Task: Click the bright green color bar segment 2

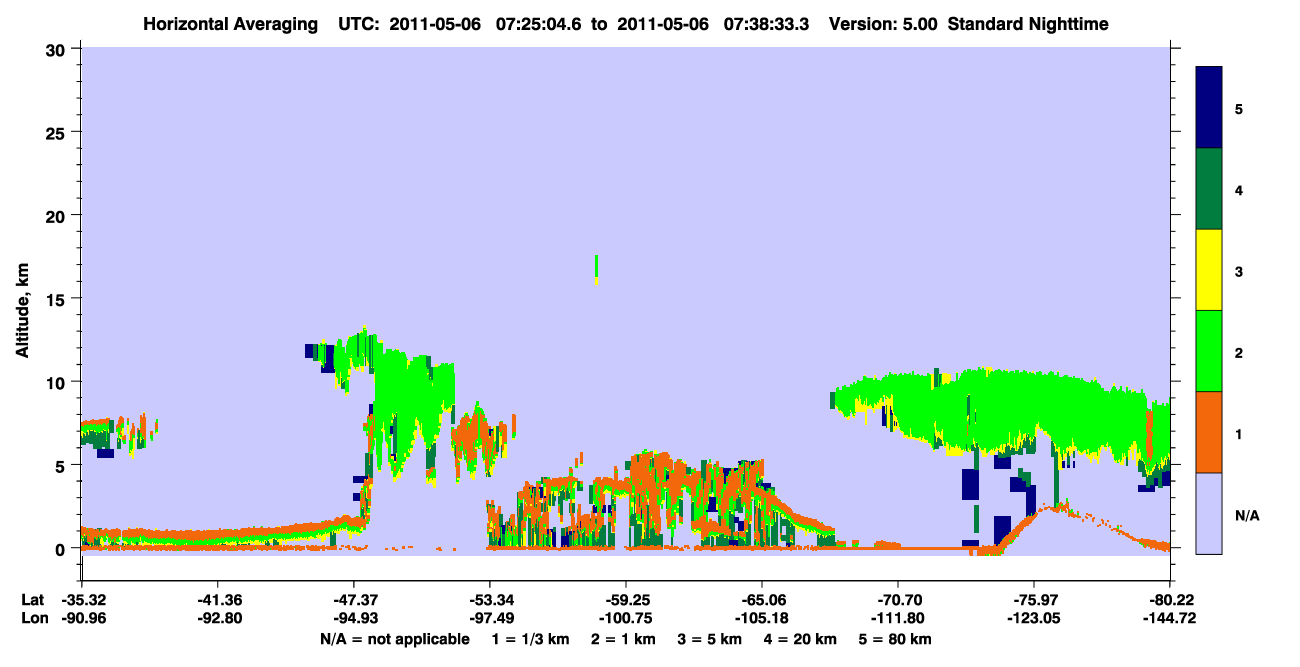Action: pyautogui.click(x=1209, y=351)
